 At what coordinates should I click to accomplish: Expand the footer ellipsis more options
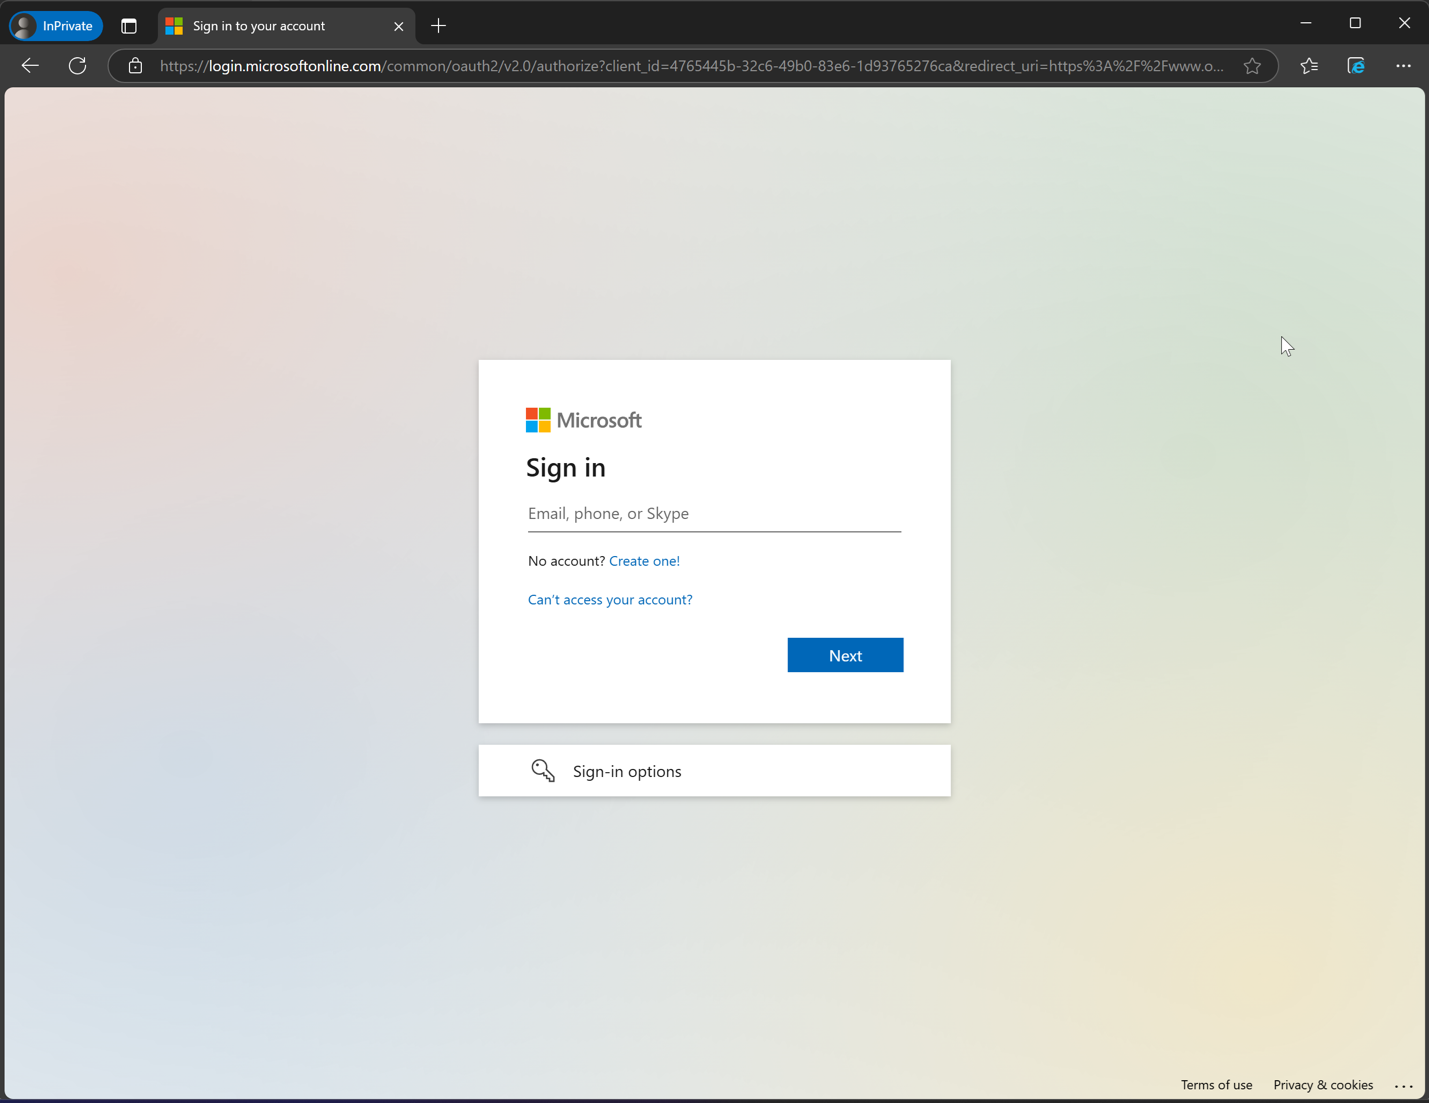coord(1403,1086)
